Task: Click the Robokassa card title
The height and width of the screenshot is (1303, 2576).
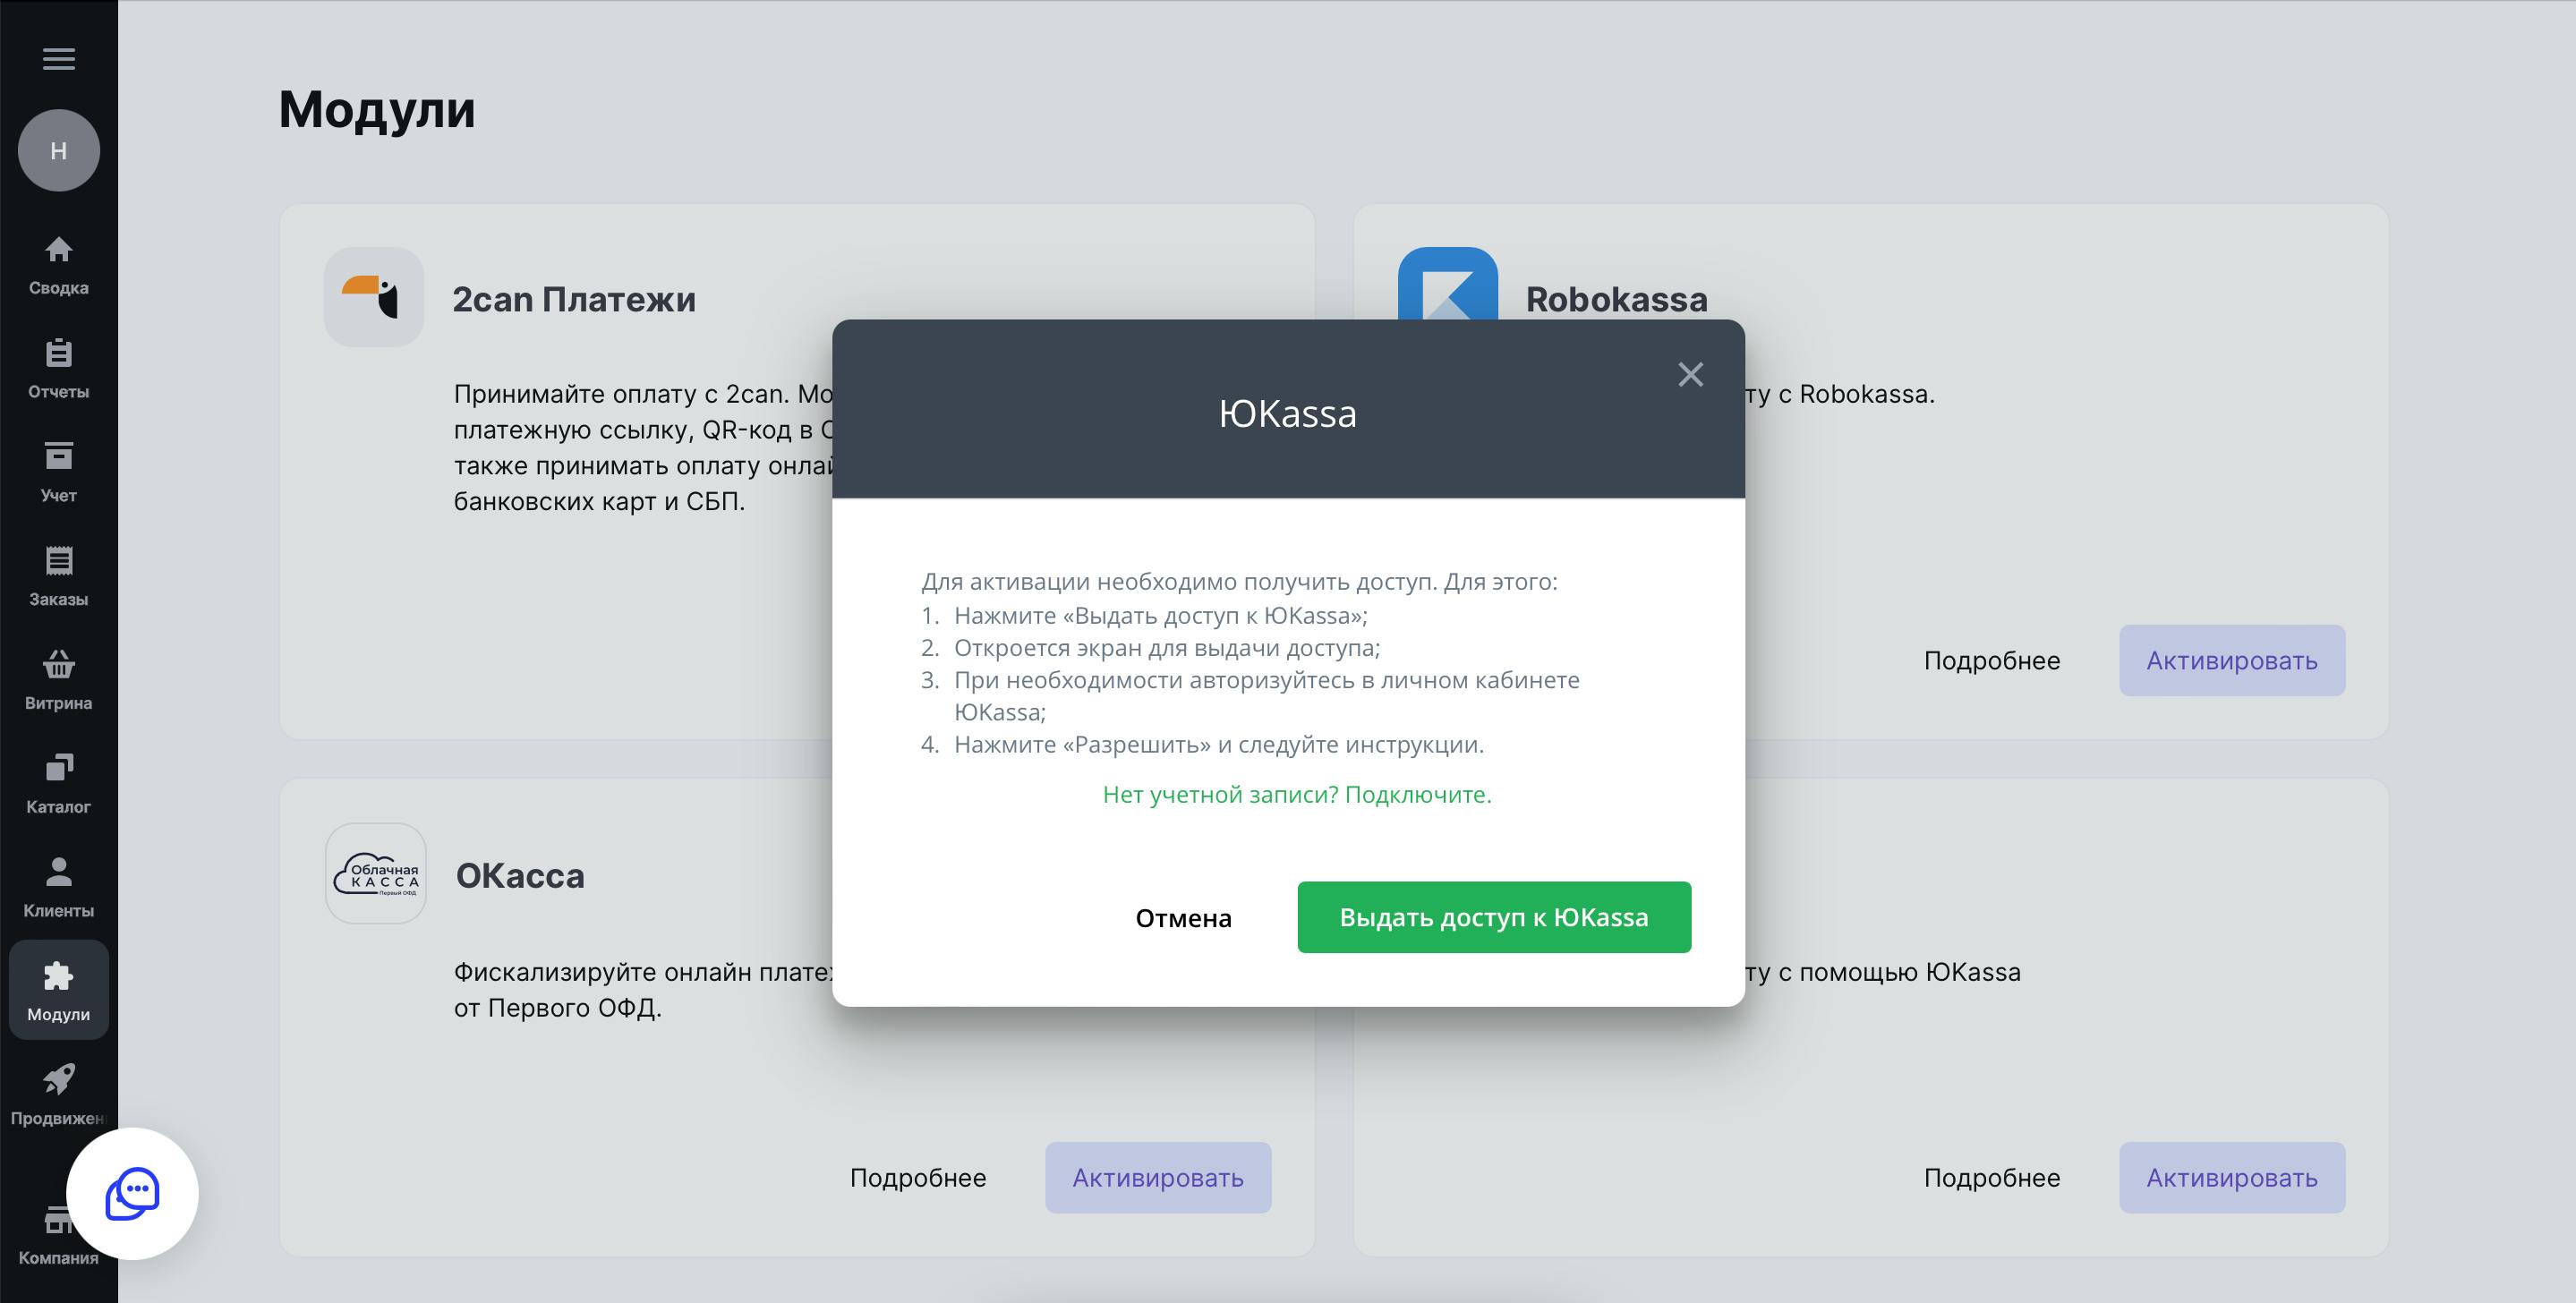Action: point(1616,299)
